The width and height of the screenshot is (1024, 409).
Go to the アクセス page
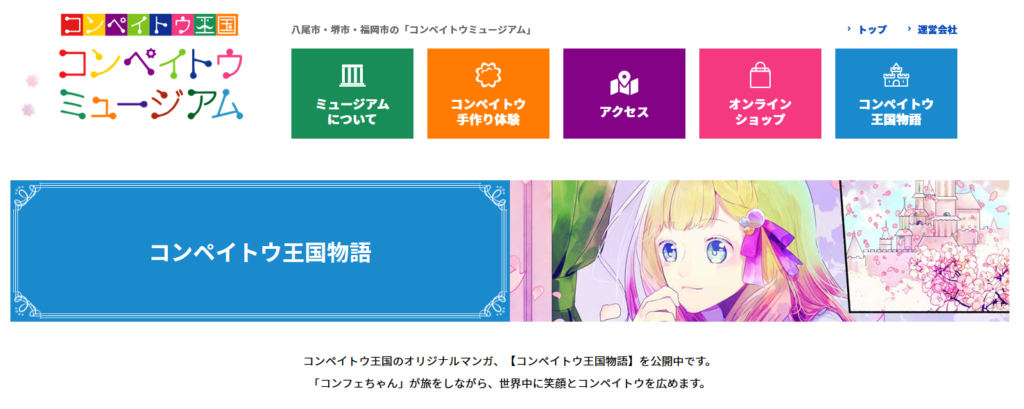[624, 93]
